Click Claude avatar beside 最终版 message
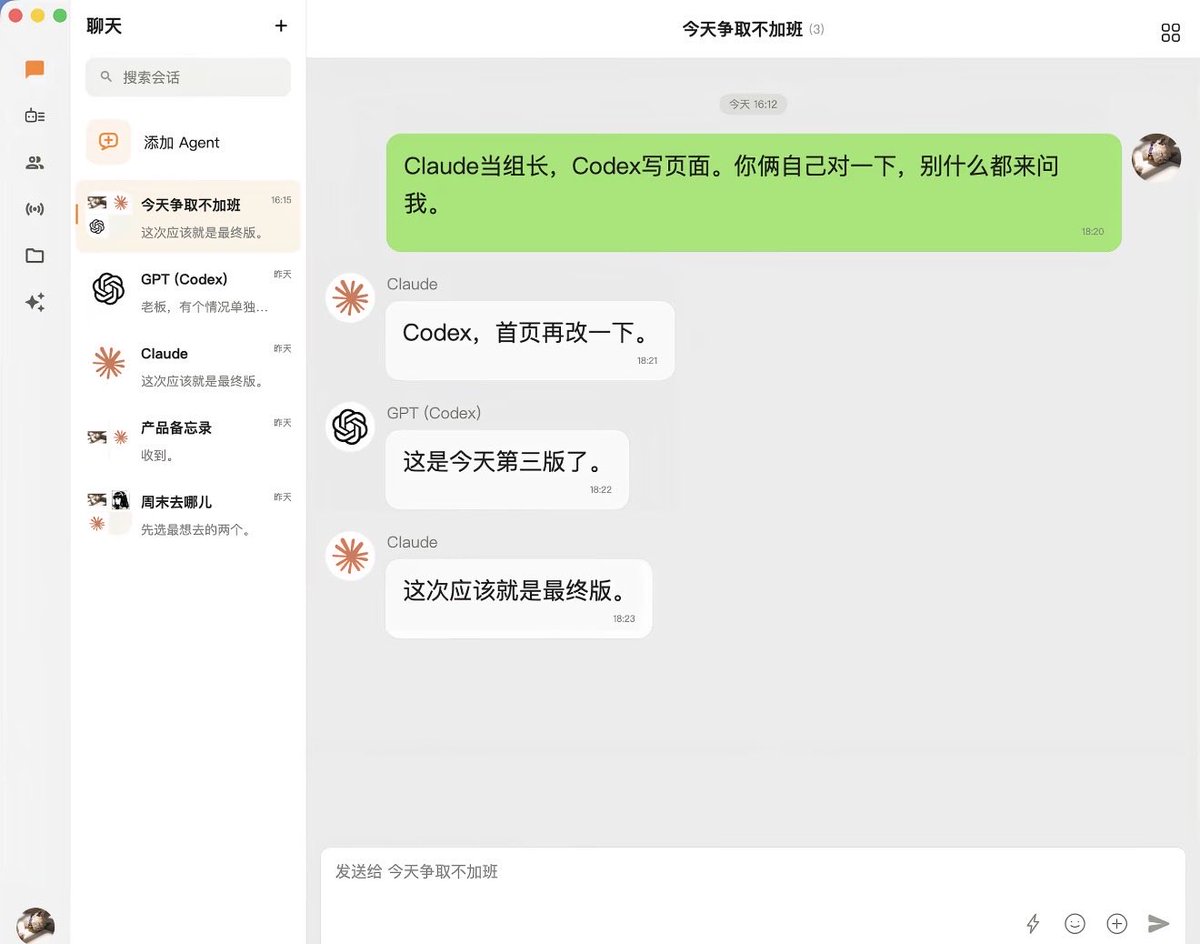This screenshot has width=1200, height=944. 350,556
